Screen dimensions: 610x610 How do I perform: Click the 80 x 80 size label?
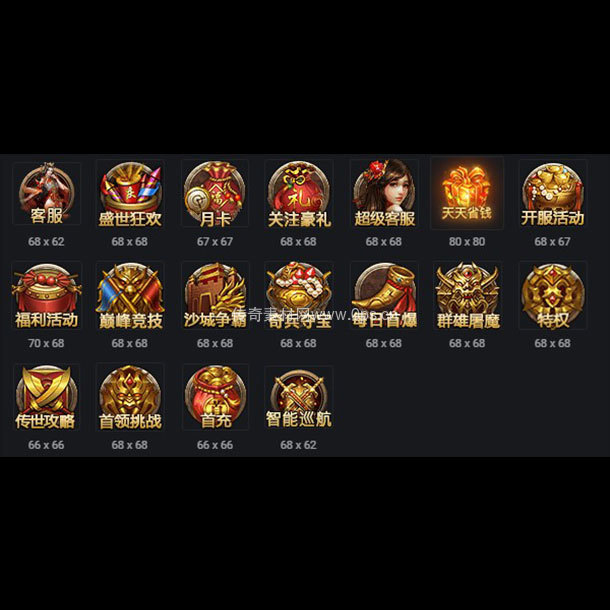tap(467, 242)
